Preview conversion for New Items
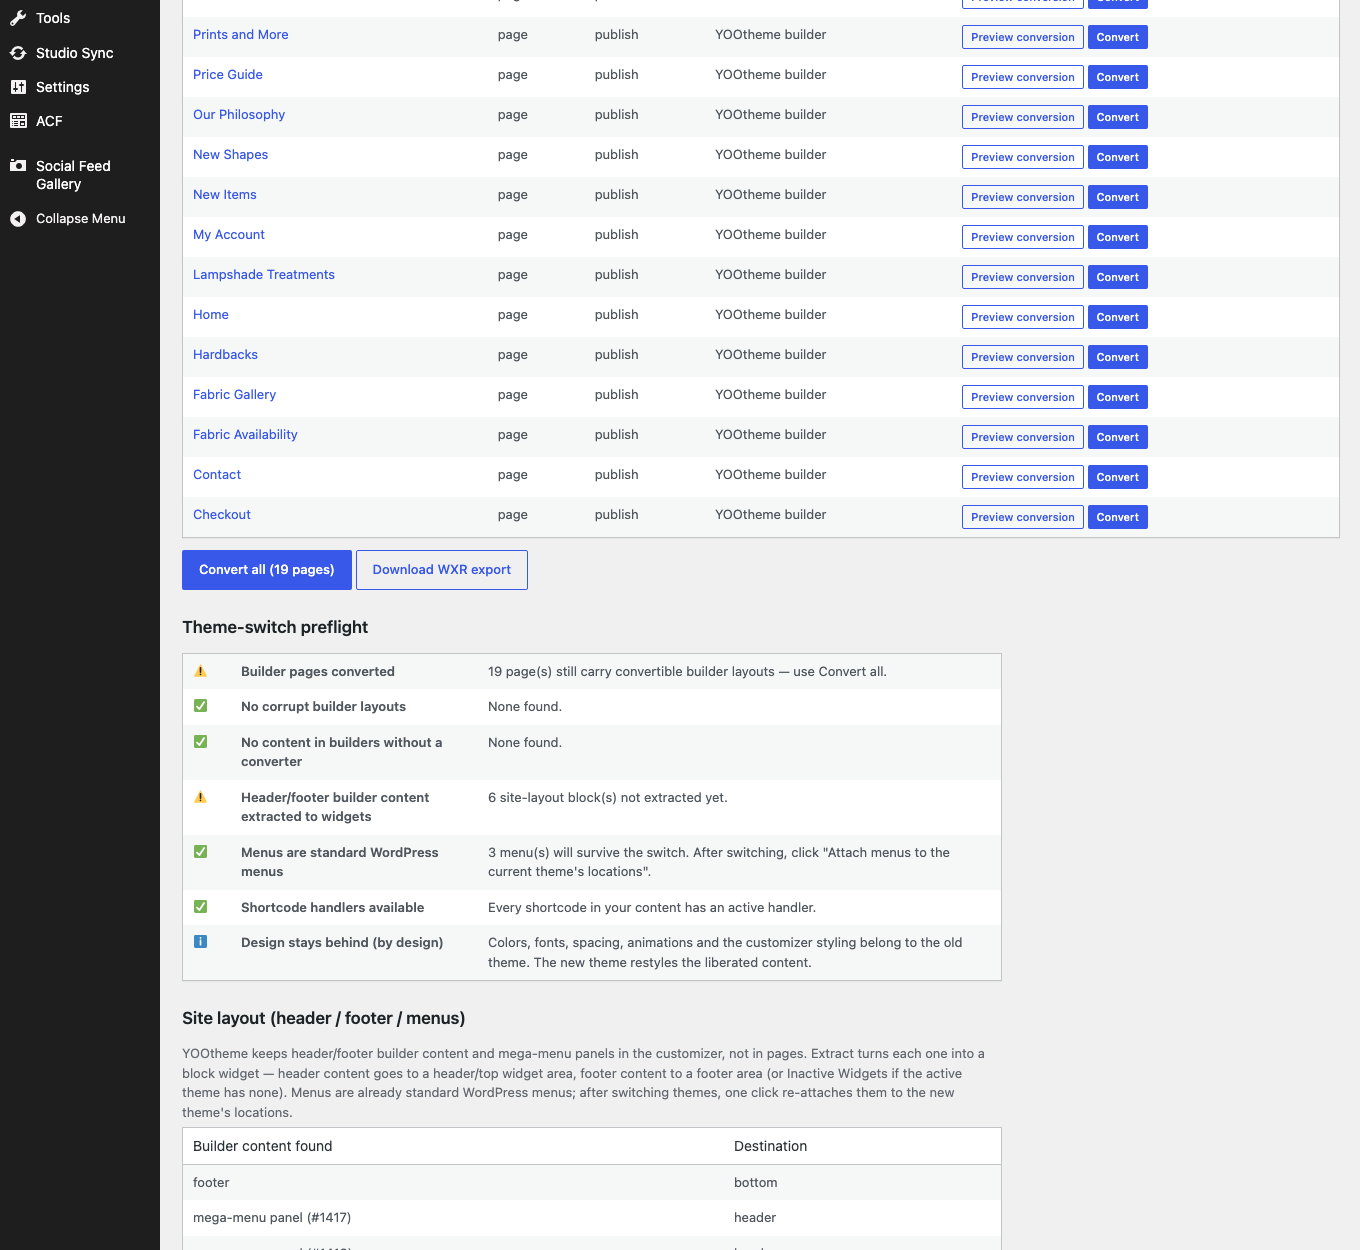This screenshot has width=1360, height=1250. [1022, 197]
